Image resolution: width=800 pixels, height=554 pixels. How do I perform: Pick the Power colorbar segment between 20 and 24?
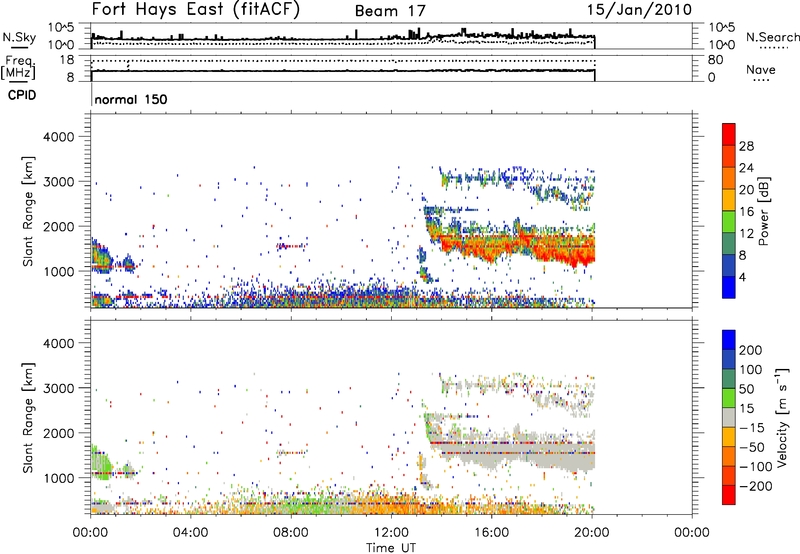click(729, 179)
